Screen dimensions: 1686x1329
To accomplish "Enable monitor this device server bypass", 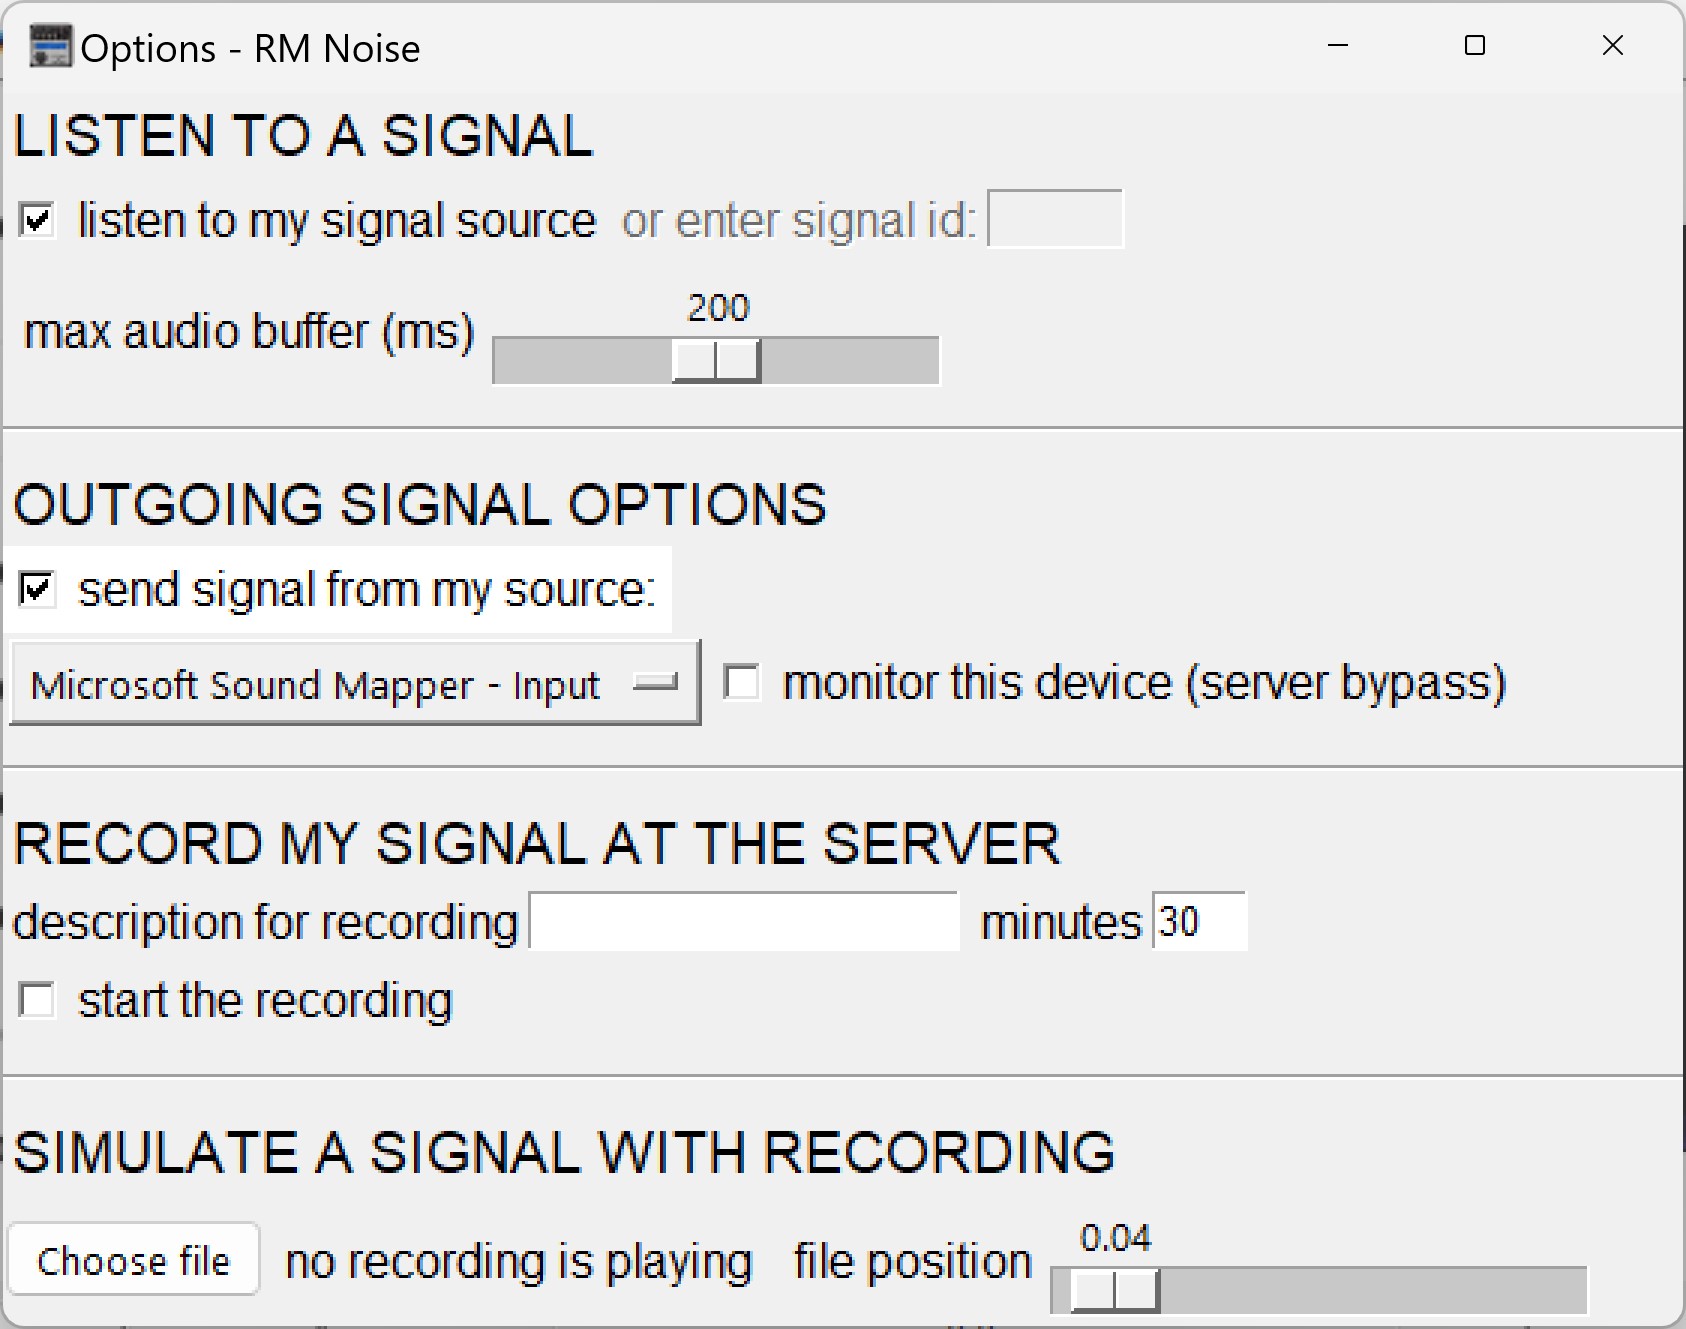I will [x=741, y=681].
